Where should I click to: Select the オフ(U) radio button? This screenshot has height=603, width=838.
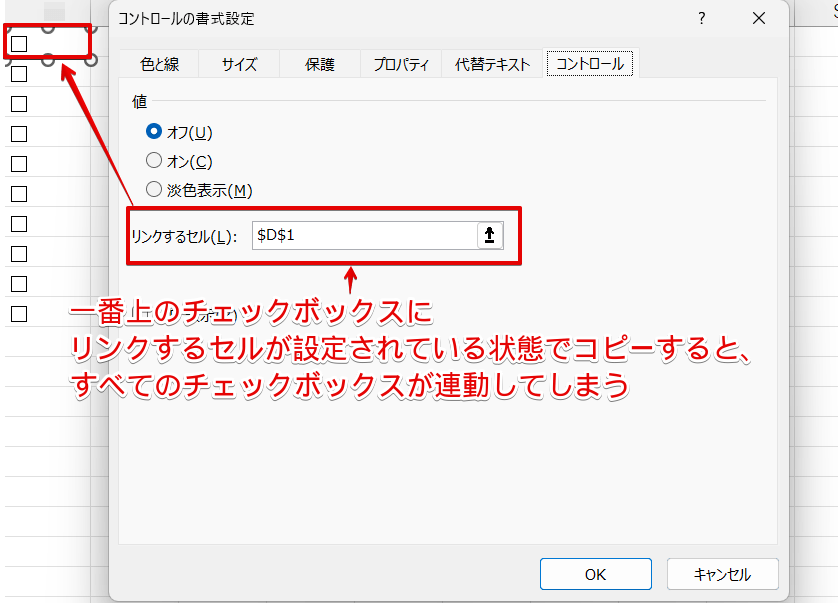click(x=154, y=132)
